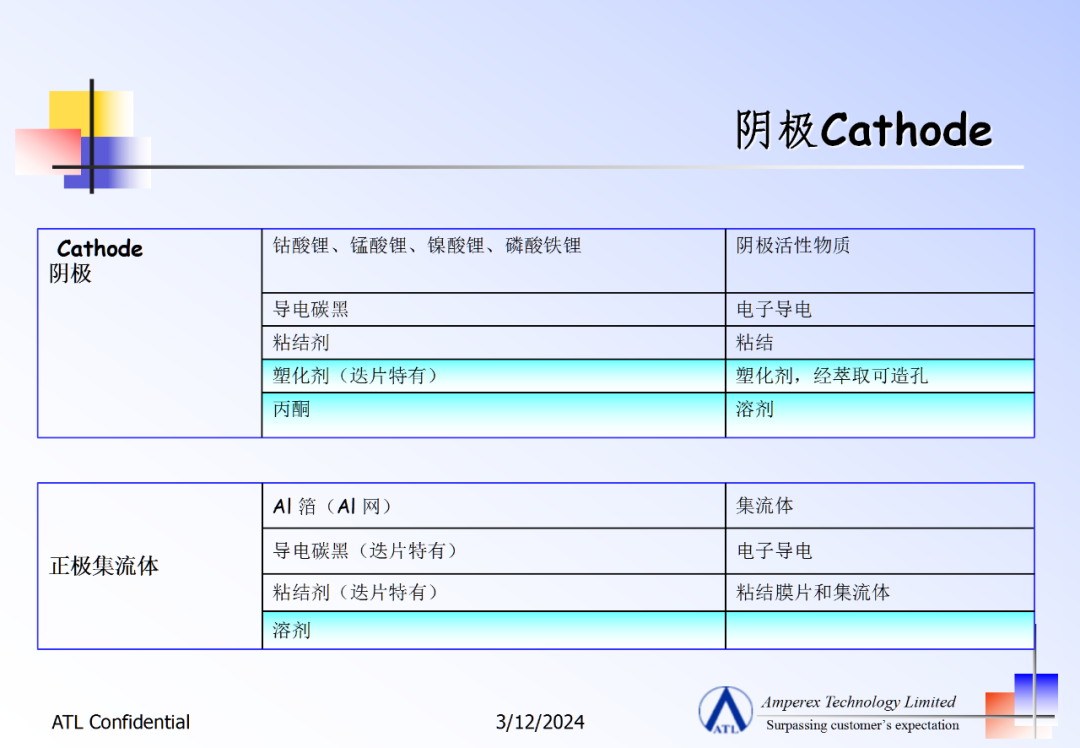Viewport: 1080px width, 748px height.
Task: Select the 丙酮 cell
Action: (493, 415)
